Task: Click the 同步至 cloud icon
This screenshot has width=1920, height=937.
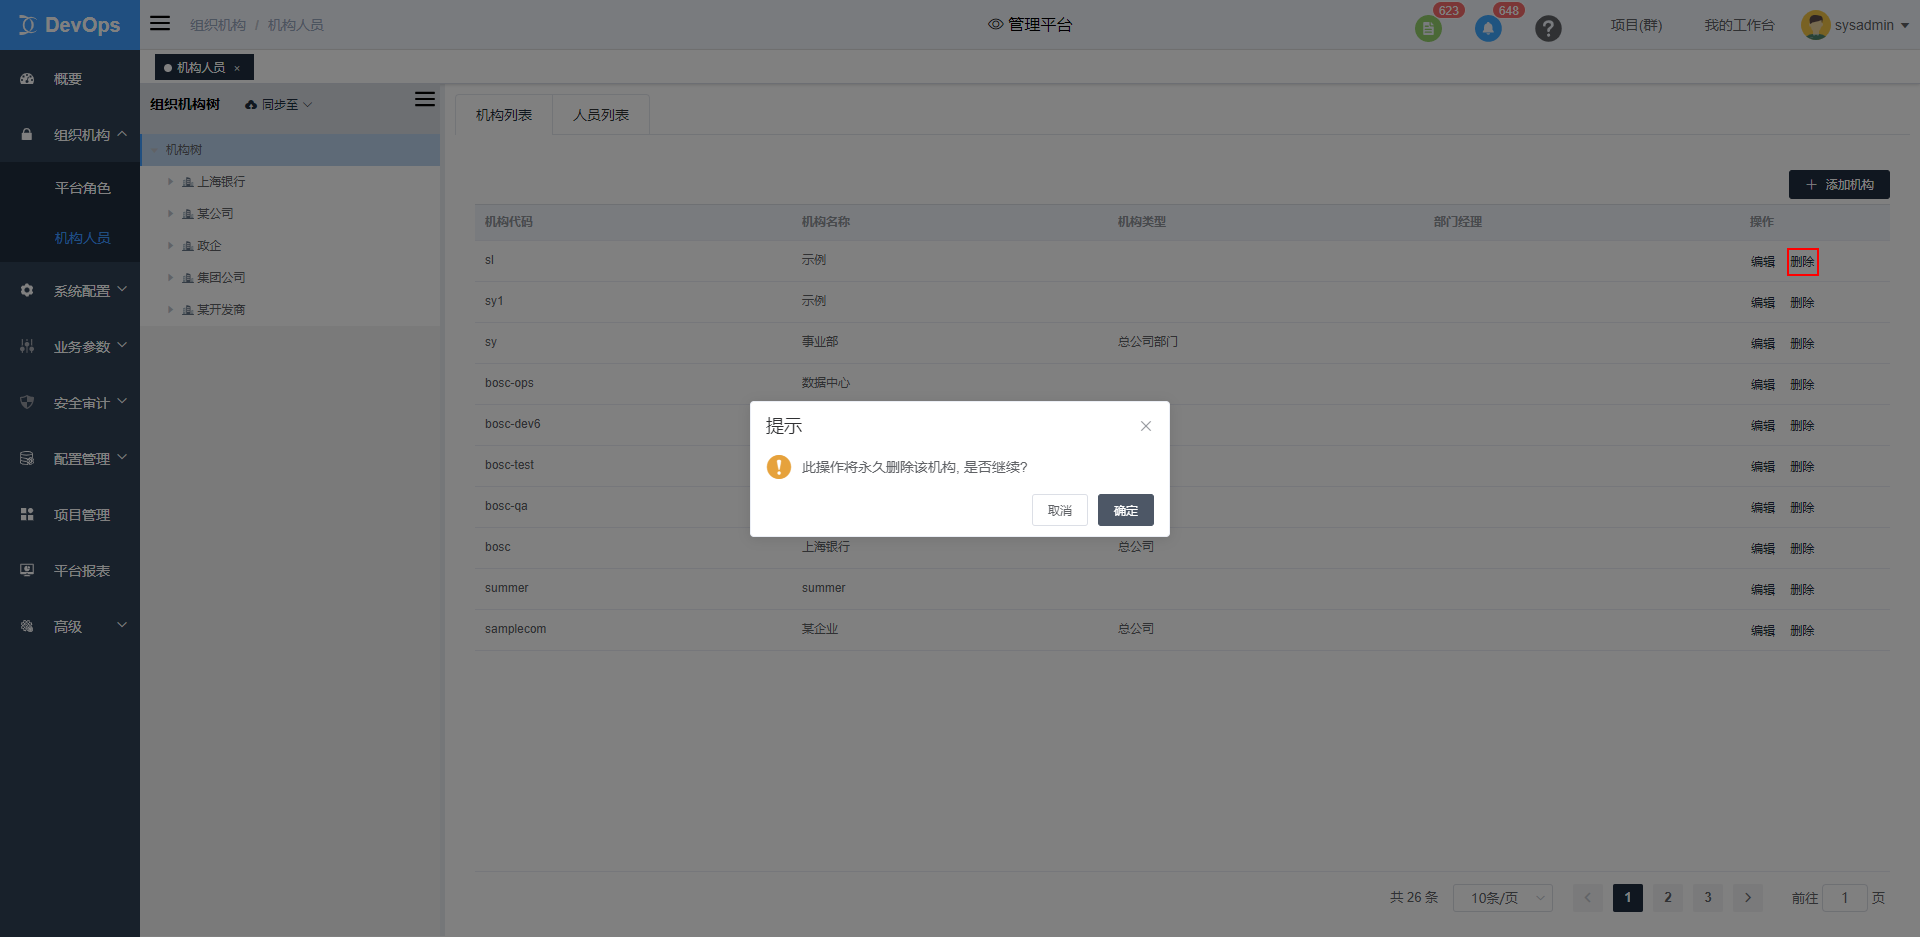Action: (251, 105)
